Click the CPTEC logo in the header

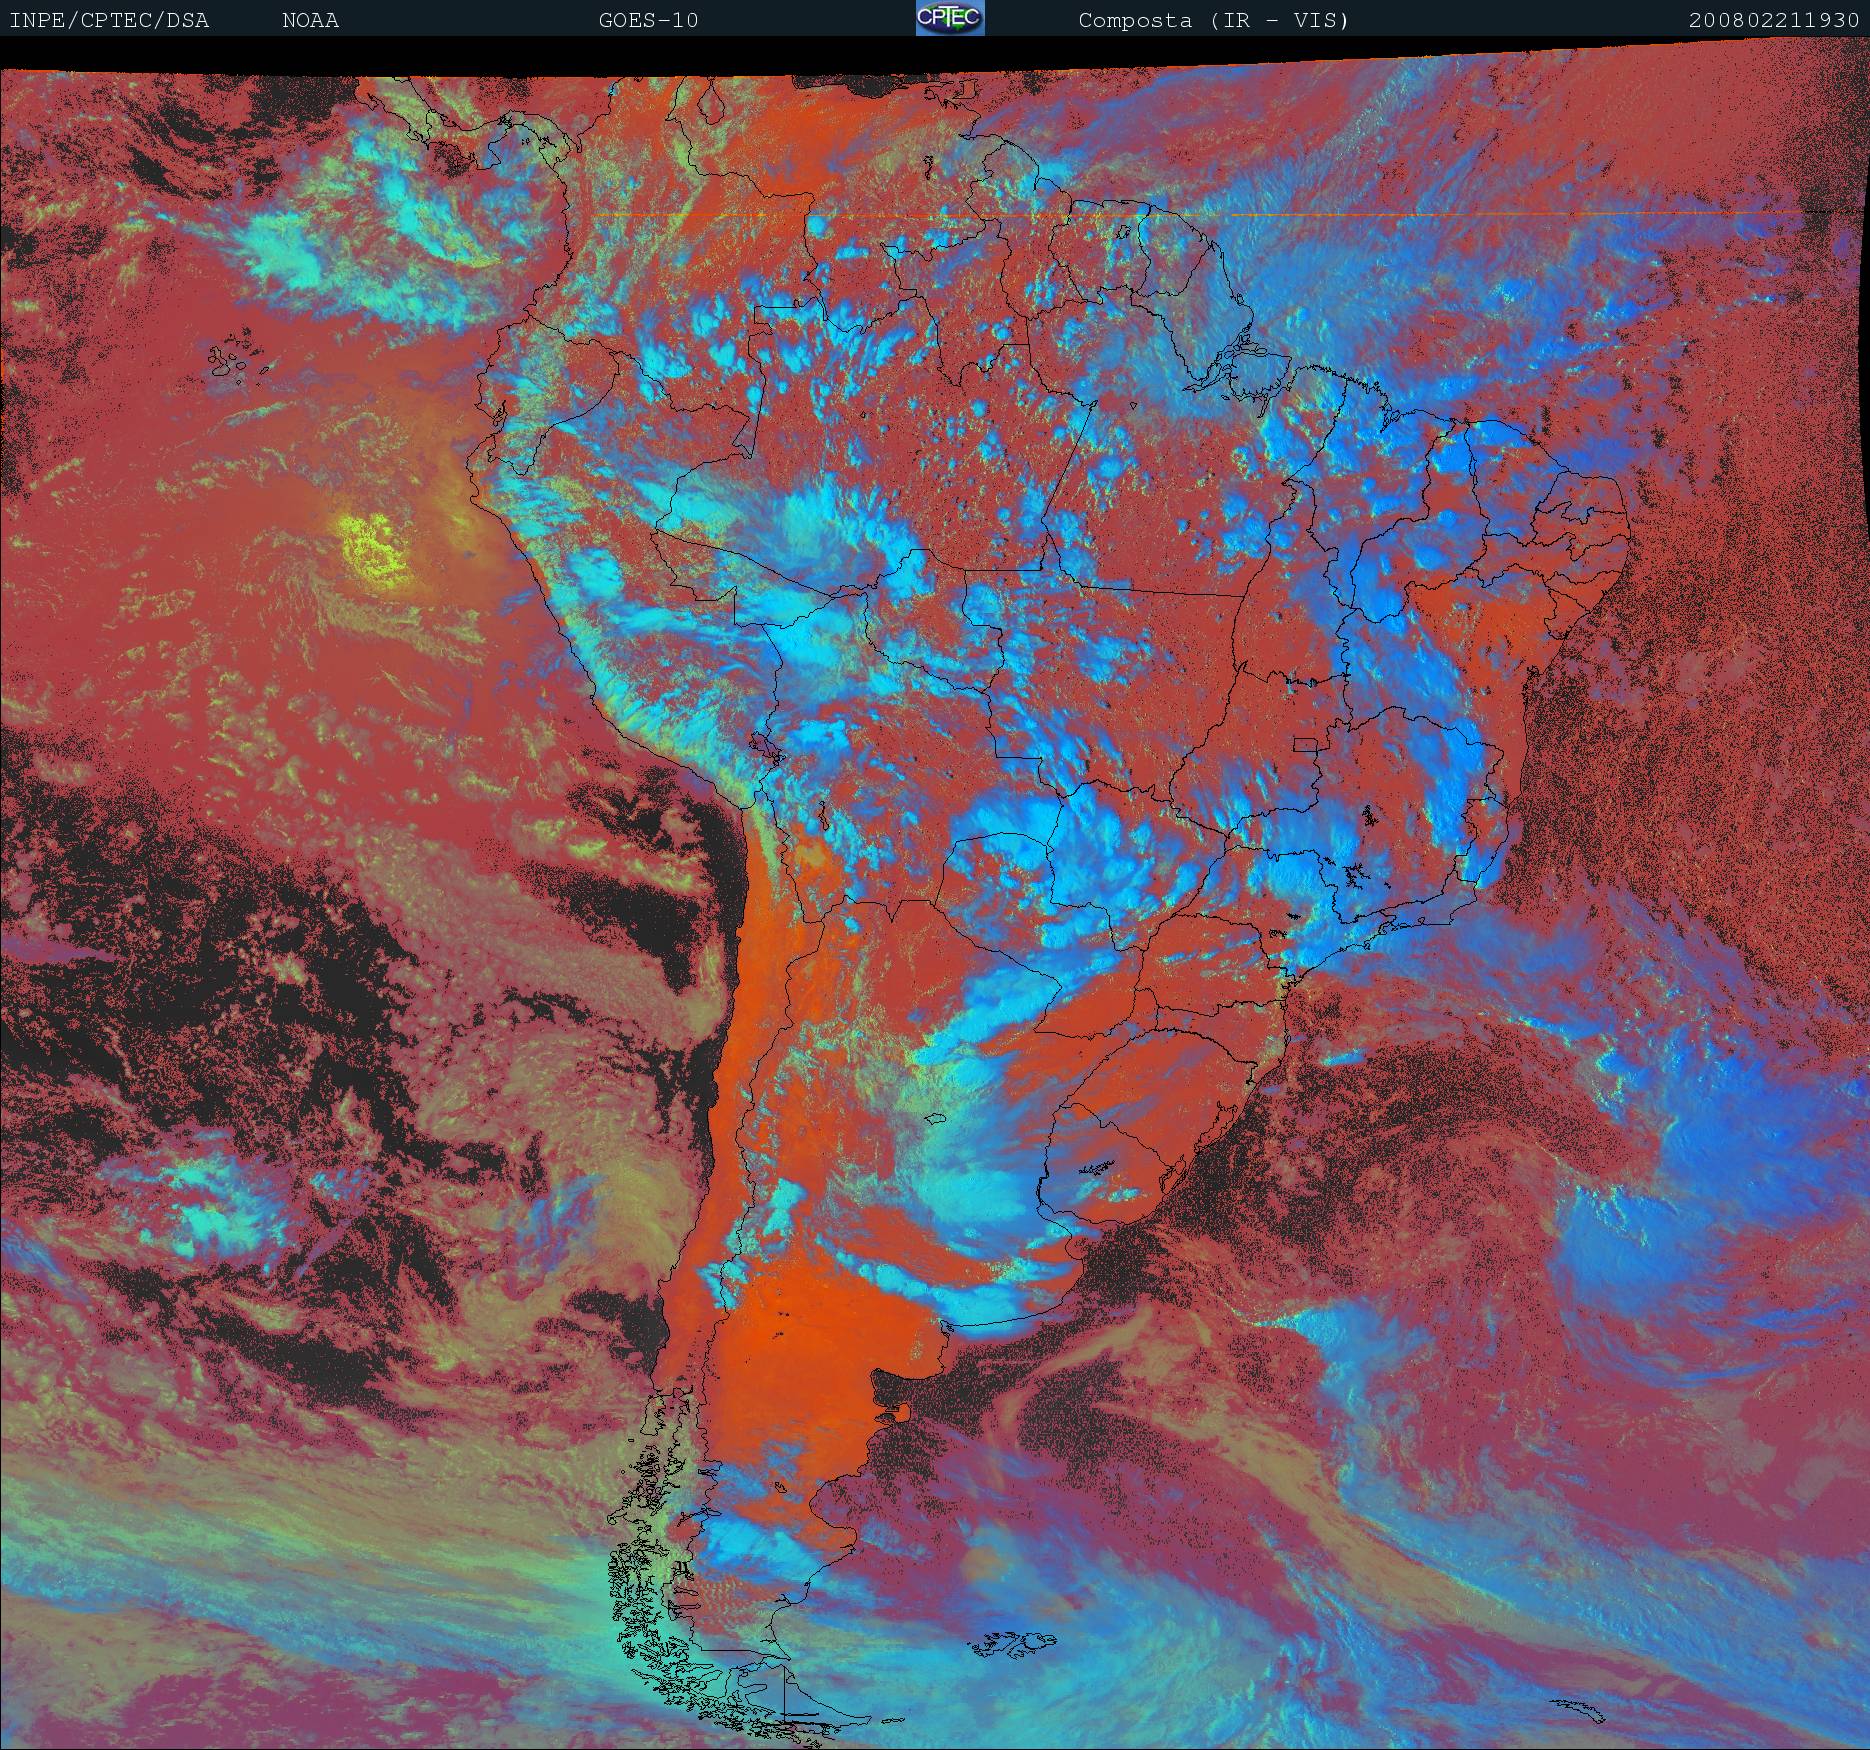click(949, 19)
